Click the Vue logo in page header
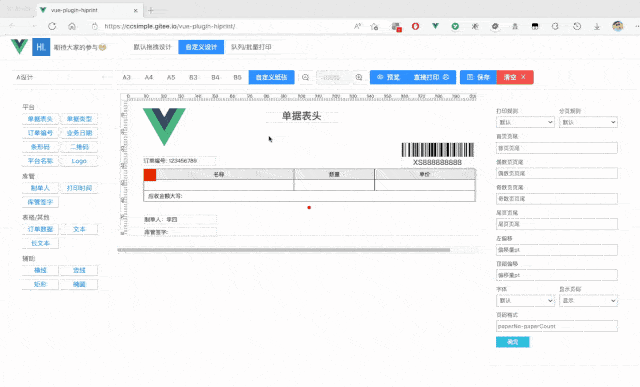Image resolution: width=640 pixels, height=387 pixels. pyautogui.click(x=19, y=47)
